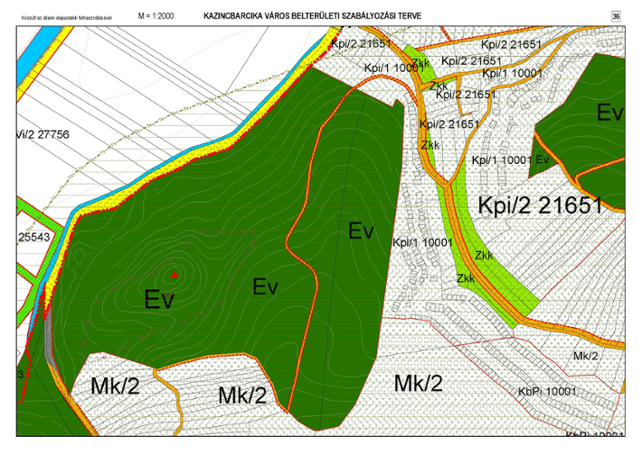Select the leftmost Mk/2 label at bottom
This screenshot has height=454, width=642.
[x=115, y=385]
